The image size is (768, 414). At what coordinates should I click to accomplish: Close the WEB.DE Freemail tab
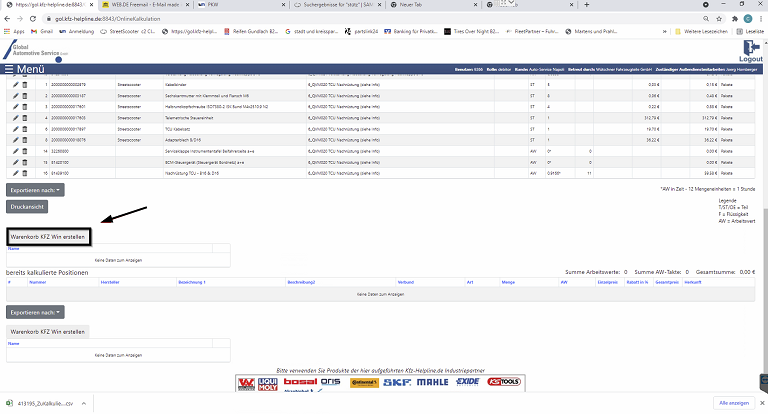pyautogui.click(x=187, y=5)
